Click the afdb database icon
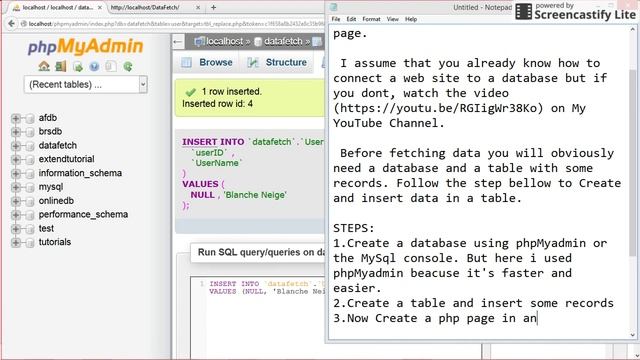Image resolution: width=640 pixels, height=360 pixels. pos(30,118)
